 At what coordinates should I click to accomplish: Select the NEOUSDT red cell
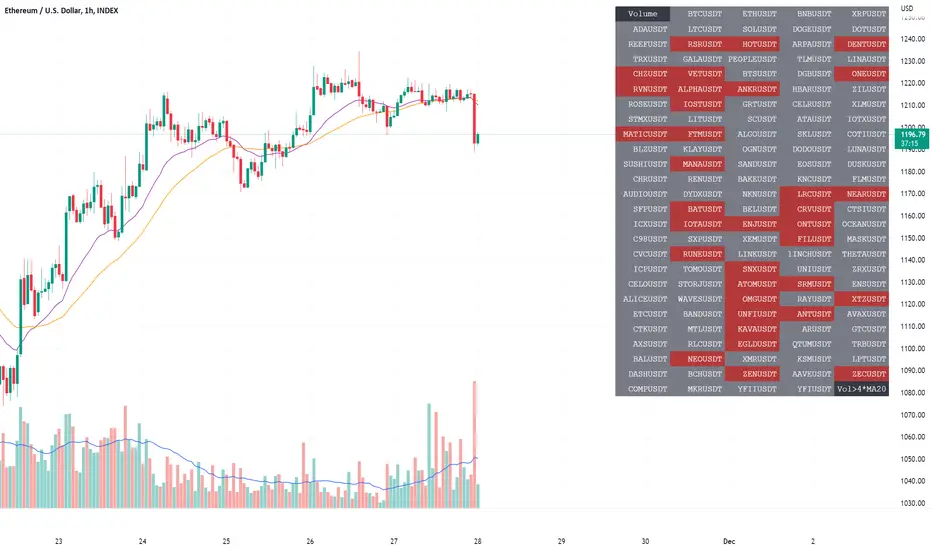[x=697, y=359]
